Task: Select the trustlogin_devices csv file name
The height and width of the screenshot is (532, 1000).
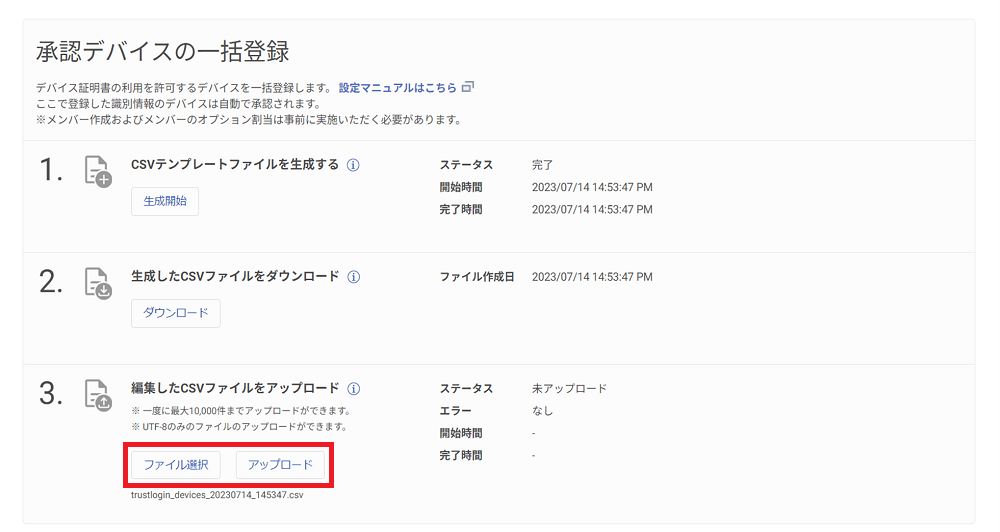Action: [x=217, y=495]
